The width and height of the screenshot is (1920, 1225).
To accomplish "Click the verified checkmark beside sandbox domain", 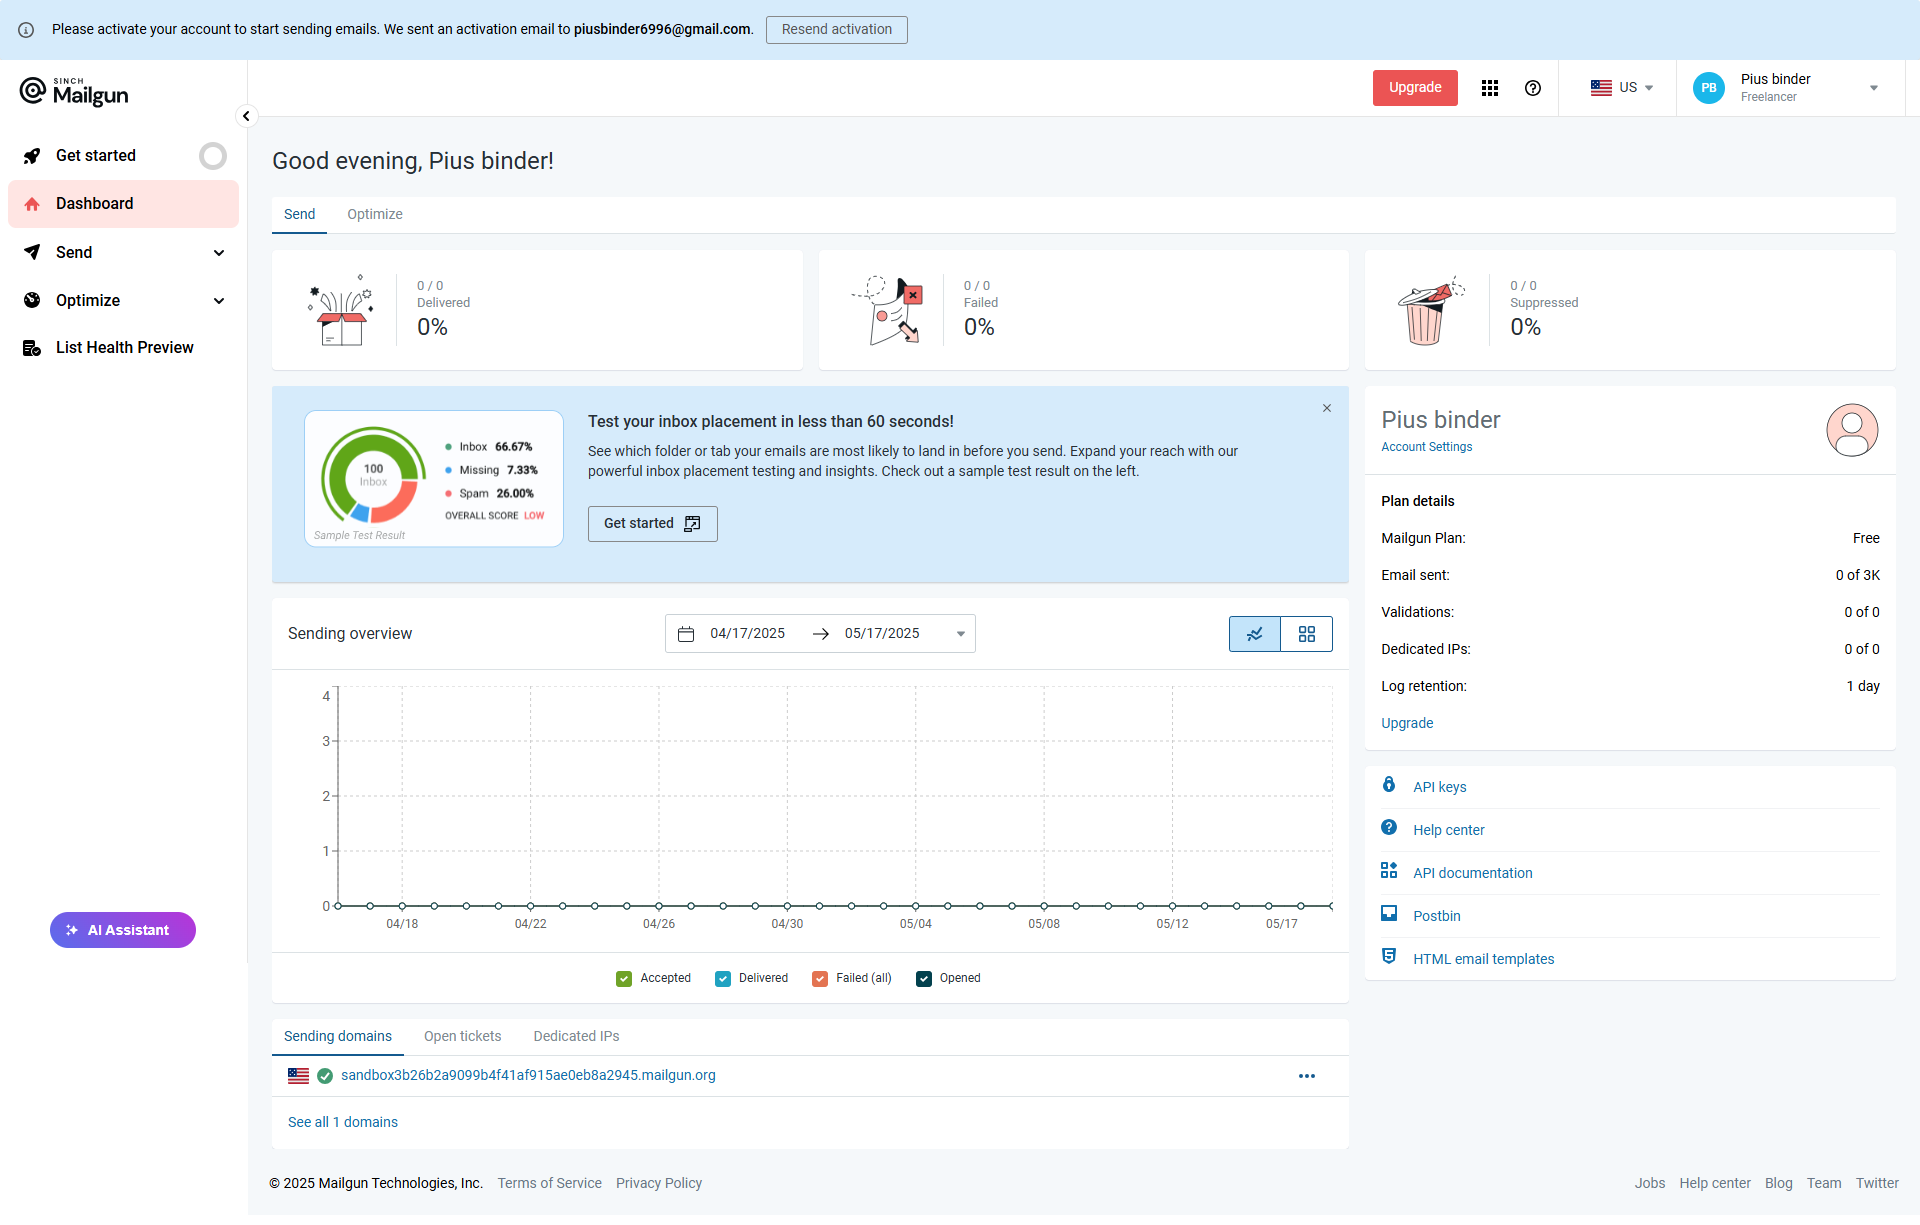I will pyautogui.click(x=325, y=1077).
